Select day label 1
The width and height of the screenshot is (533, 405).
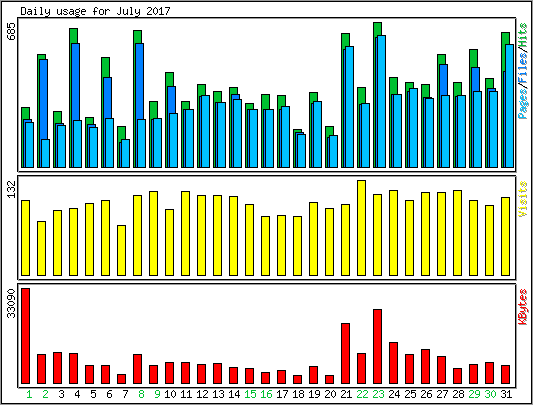[x=29, y=394]
